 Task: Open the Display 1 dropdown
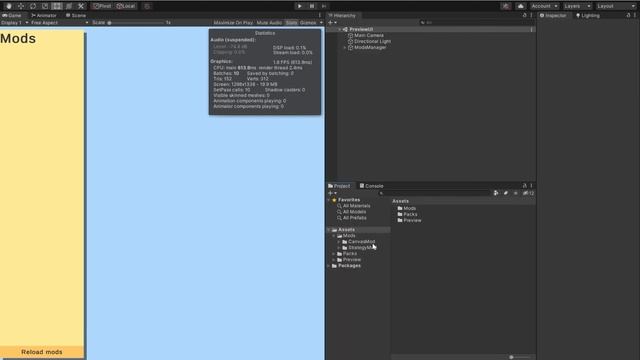(15, 23)
